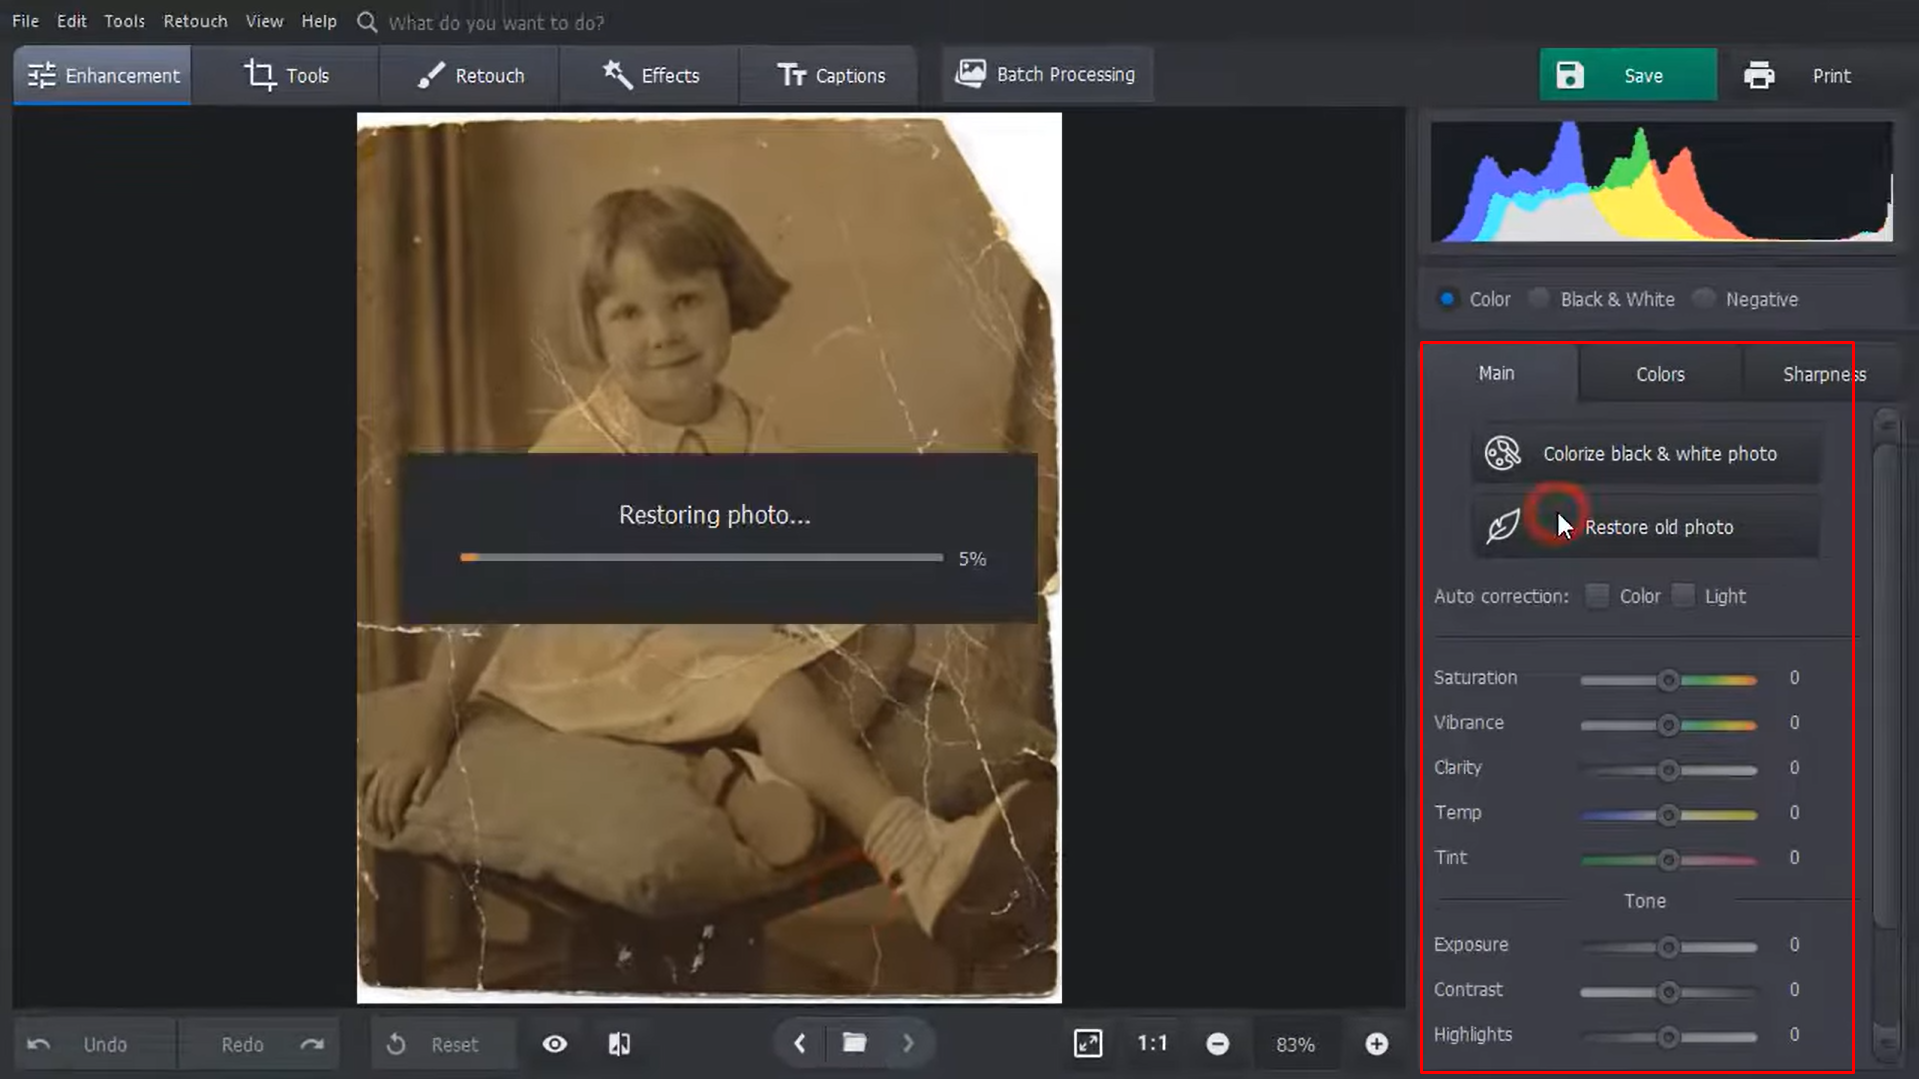Click the Print icon
The height and width of the screenshot is (1079, 1919).
1759,74
